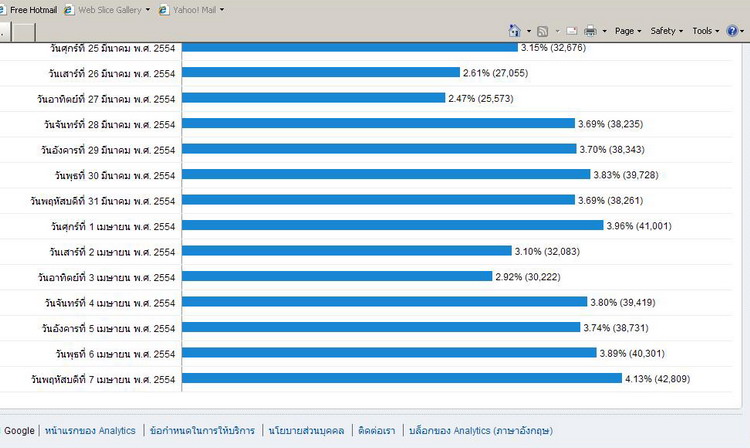Select label วันอังคารที่ 5 เมษายน พ.ศ. 2554
Screen dimensions: 750x448
(109, 328)
